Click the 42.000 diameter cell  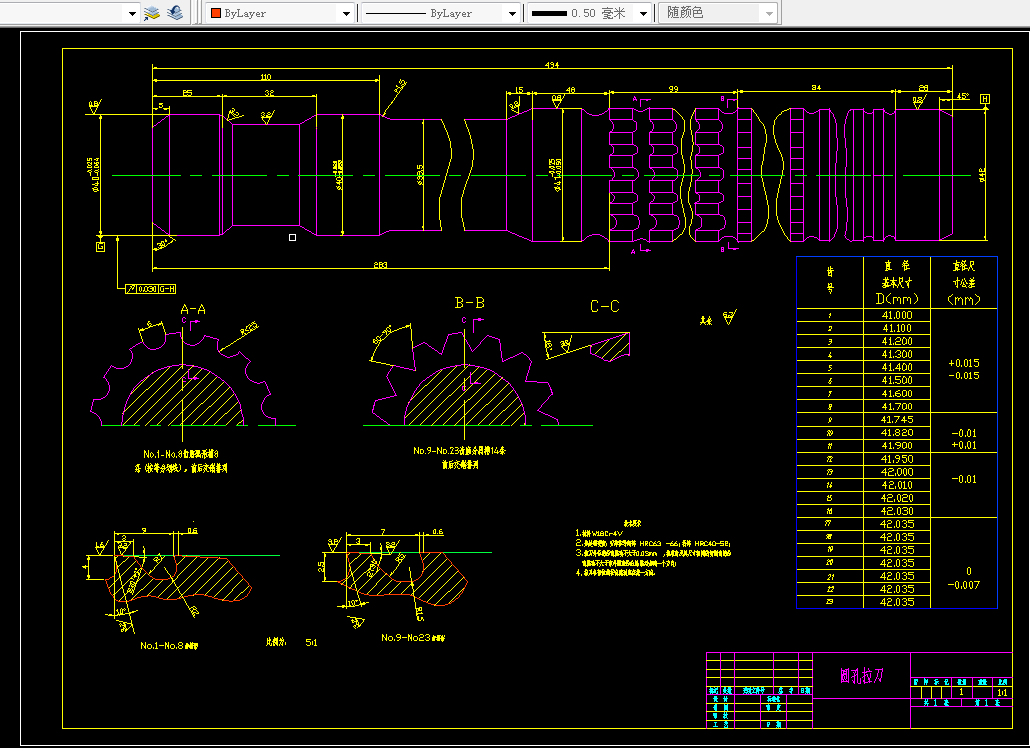coord(897,472)
